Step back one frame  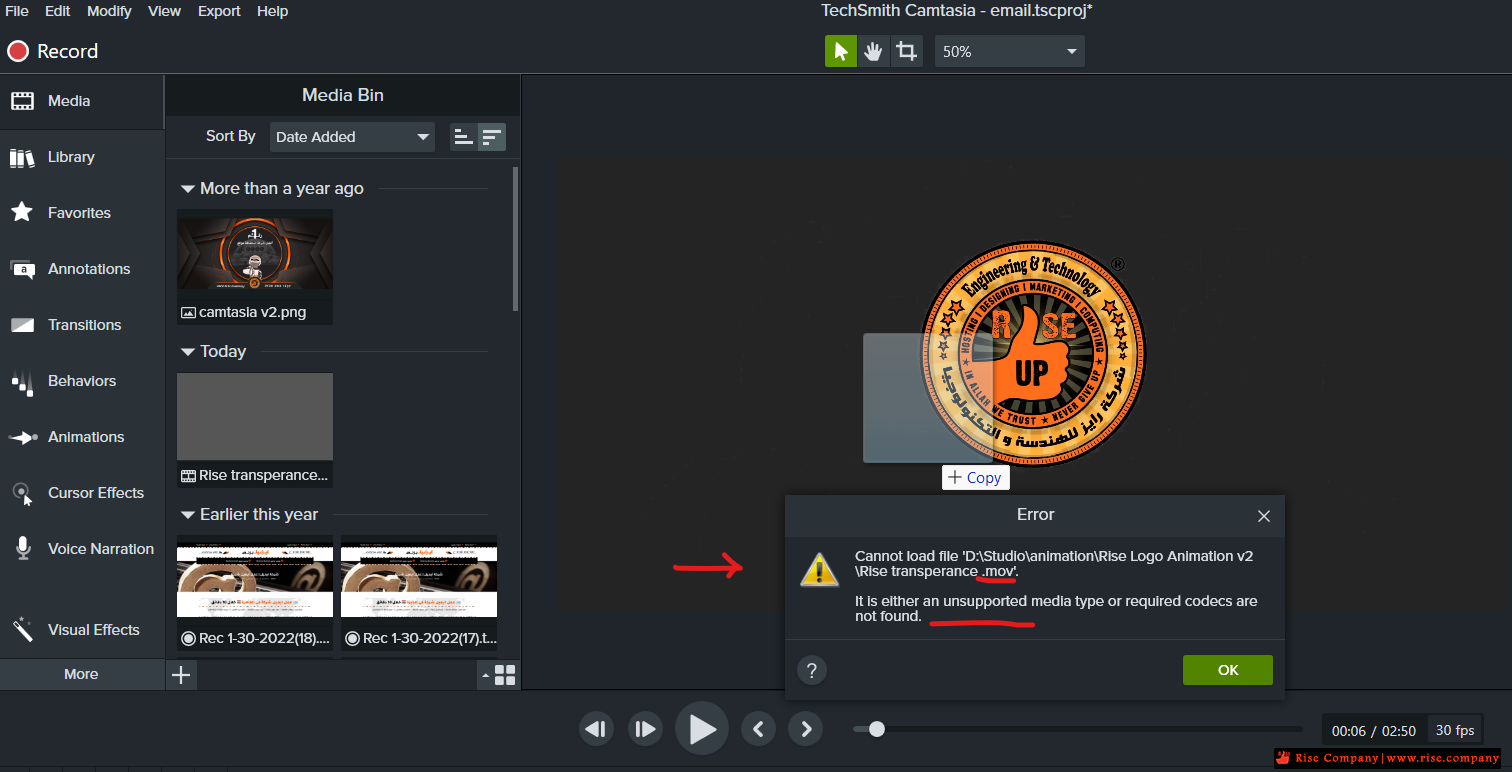tap(597, 729)
